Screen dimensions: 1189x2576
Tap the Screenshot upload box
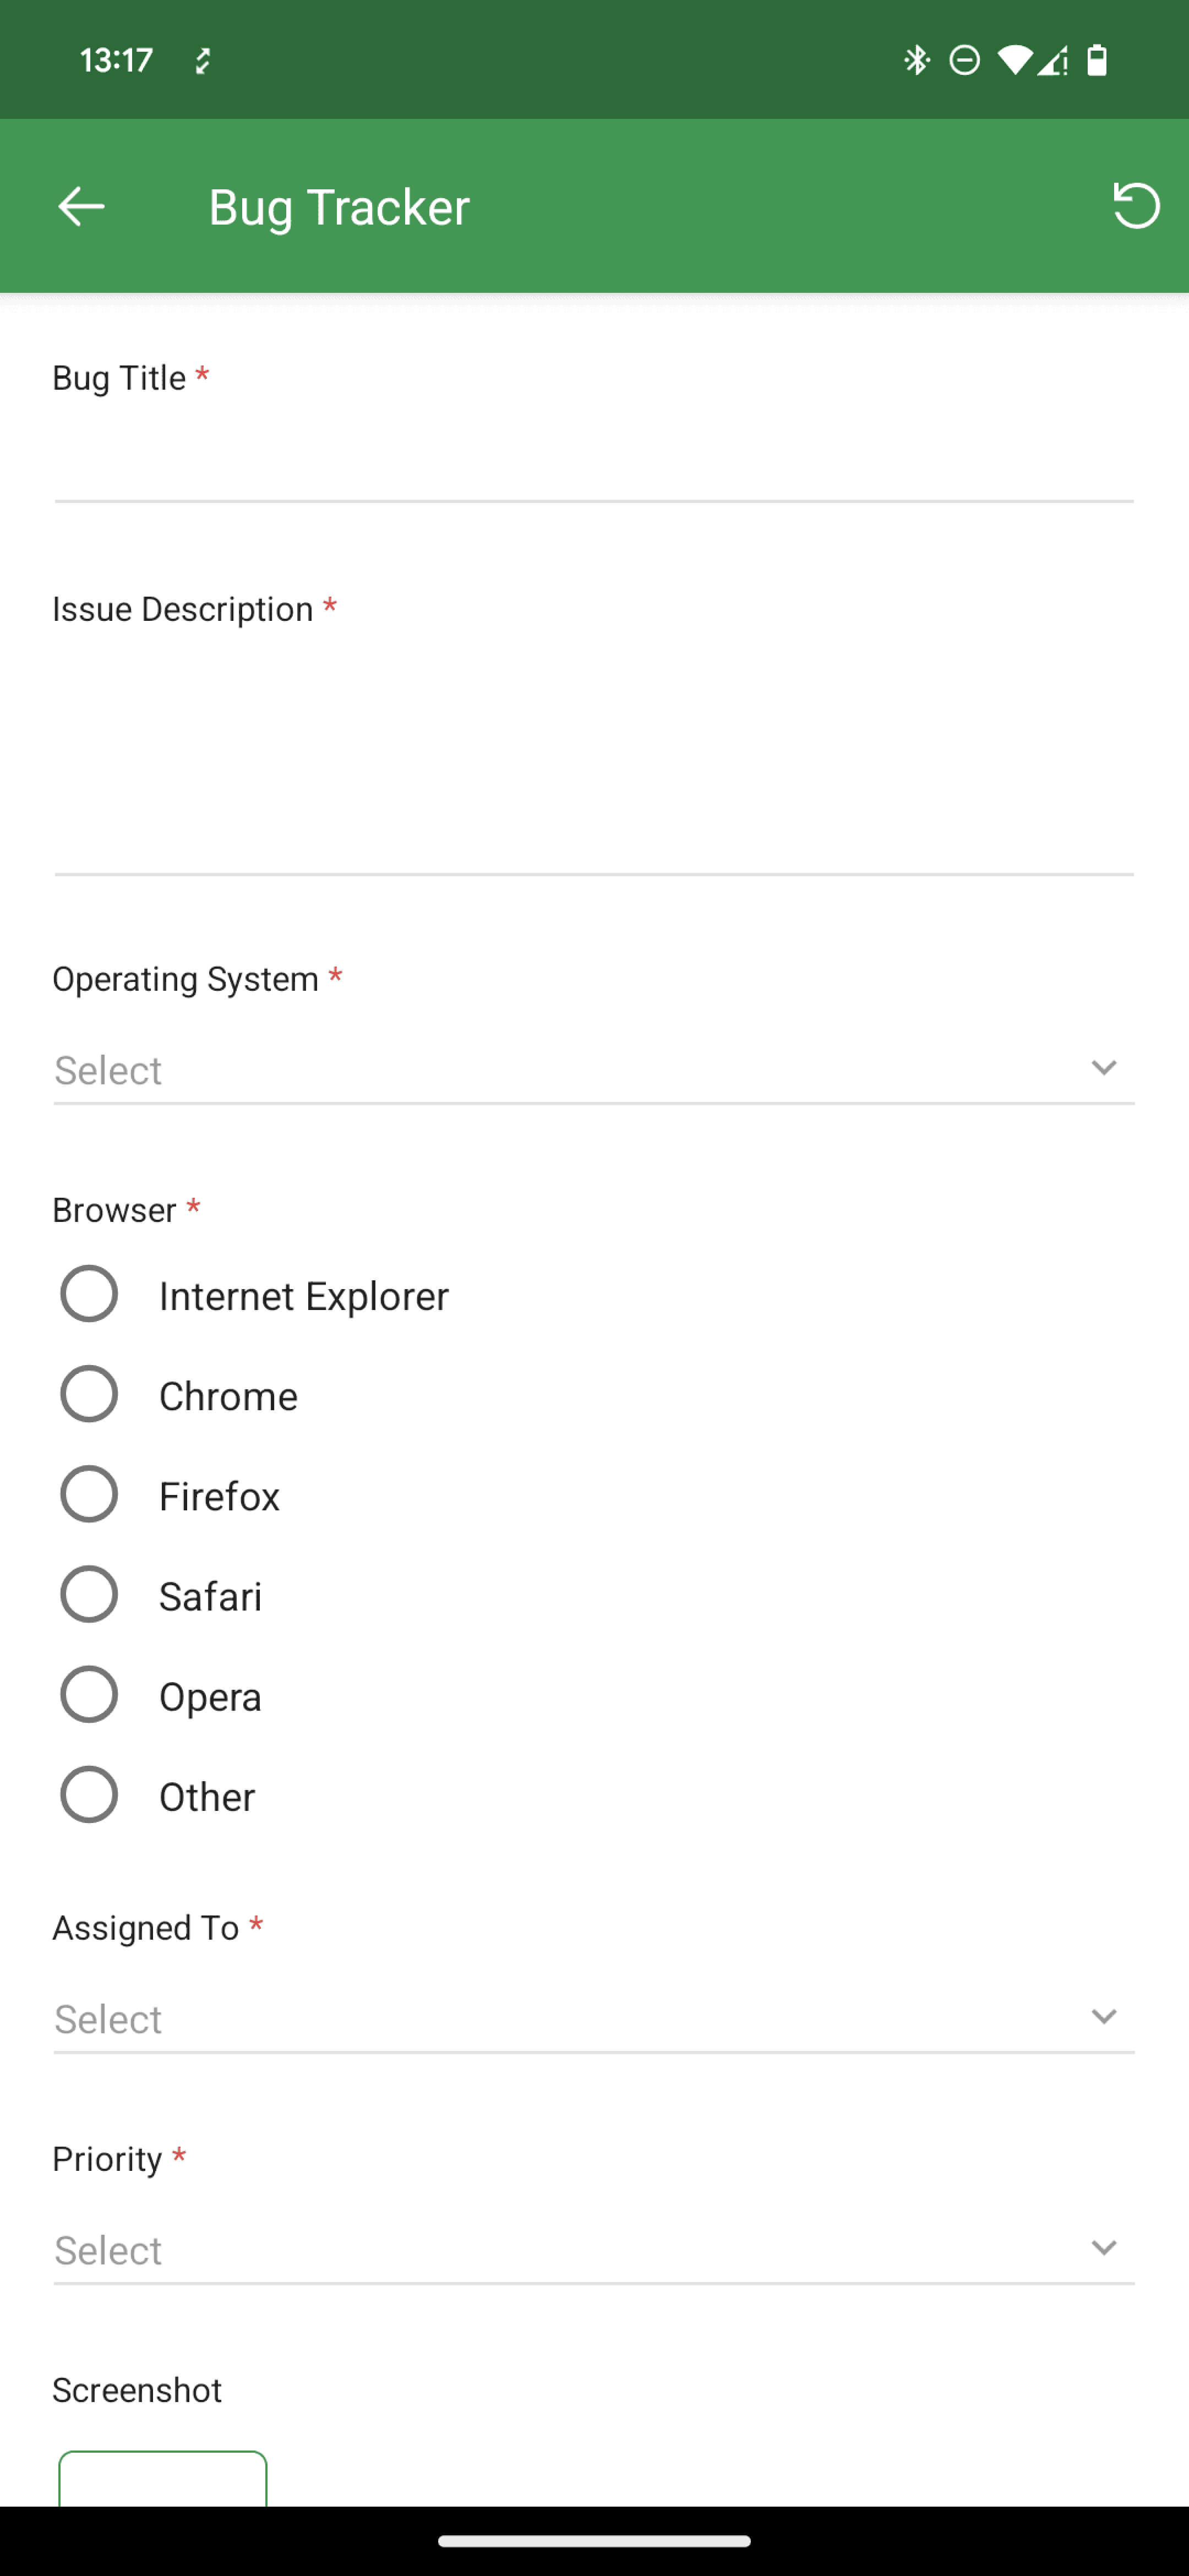tap(163, 2479)
